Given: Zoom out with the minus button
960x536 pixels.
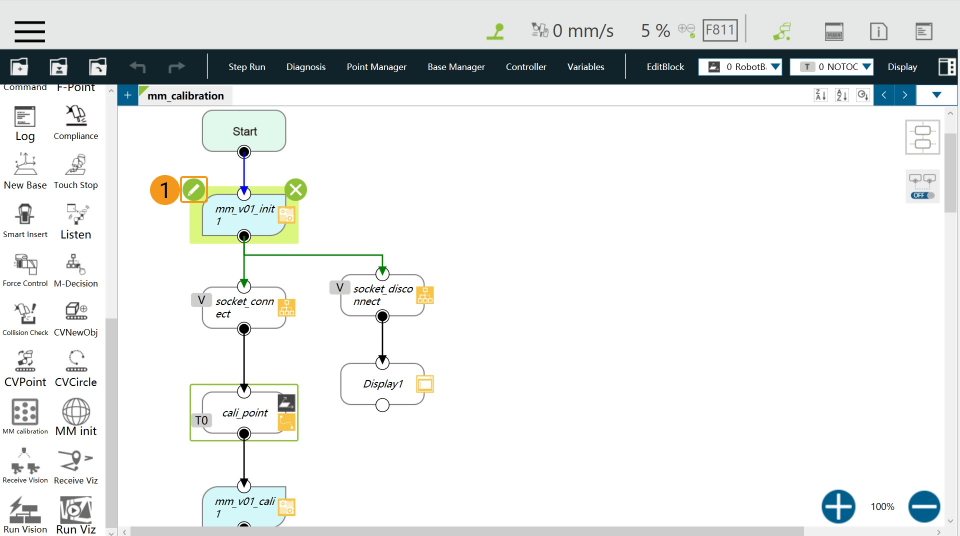Looking at the screenshot, I should 924,507.
